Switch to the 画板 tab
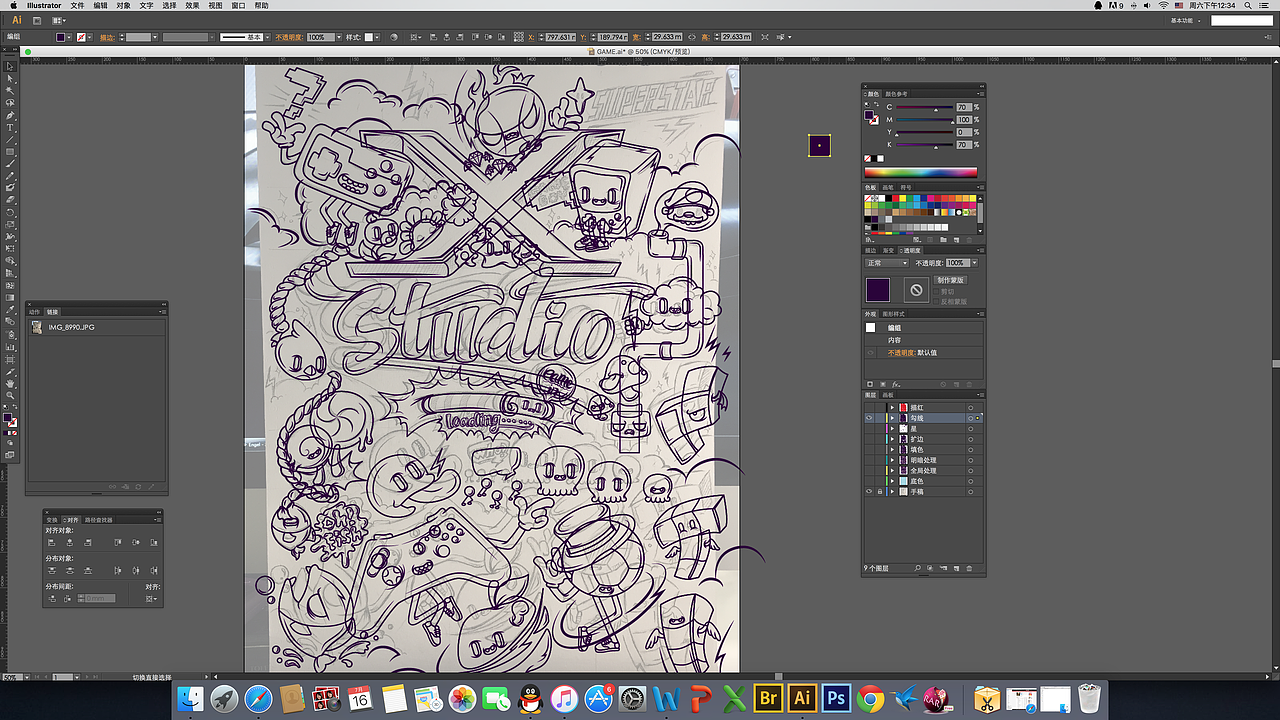 coord(888,396)
